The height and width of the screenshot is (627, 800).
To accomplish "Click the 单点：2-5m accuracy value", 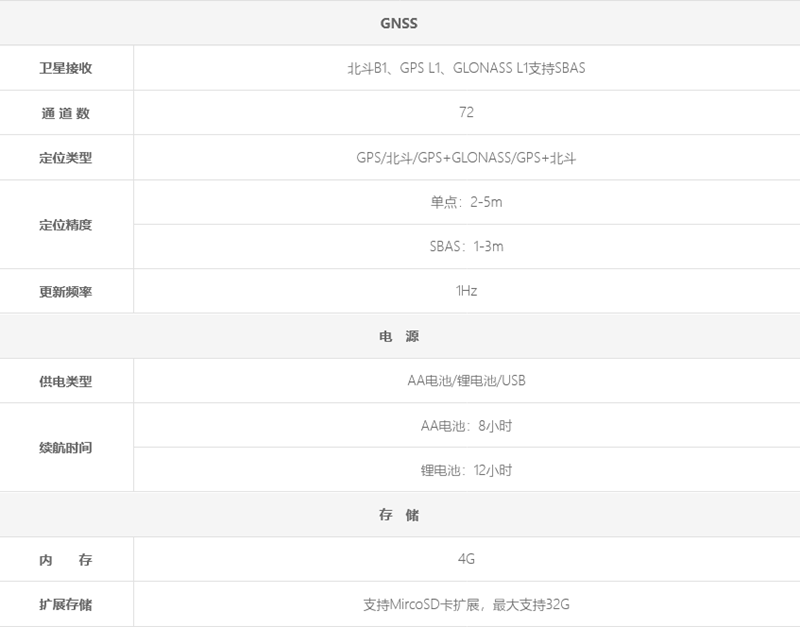I will [466, 202].
